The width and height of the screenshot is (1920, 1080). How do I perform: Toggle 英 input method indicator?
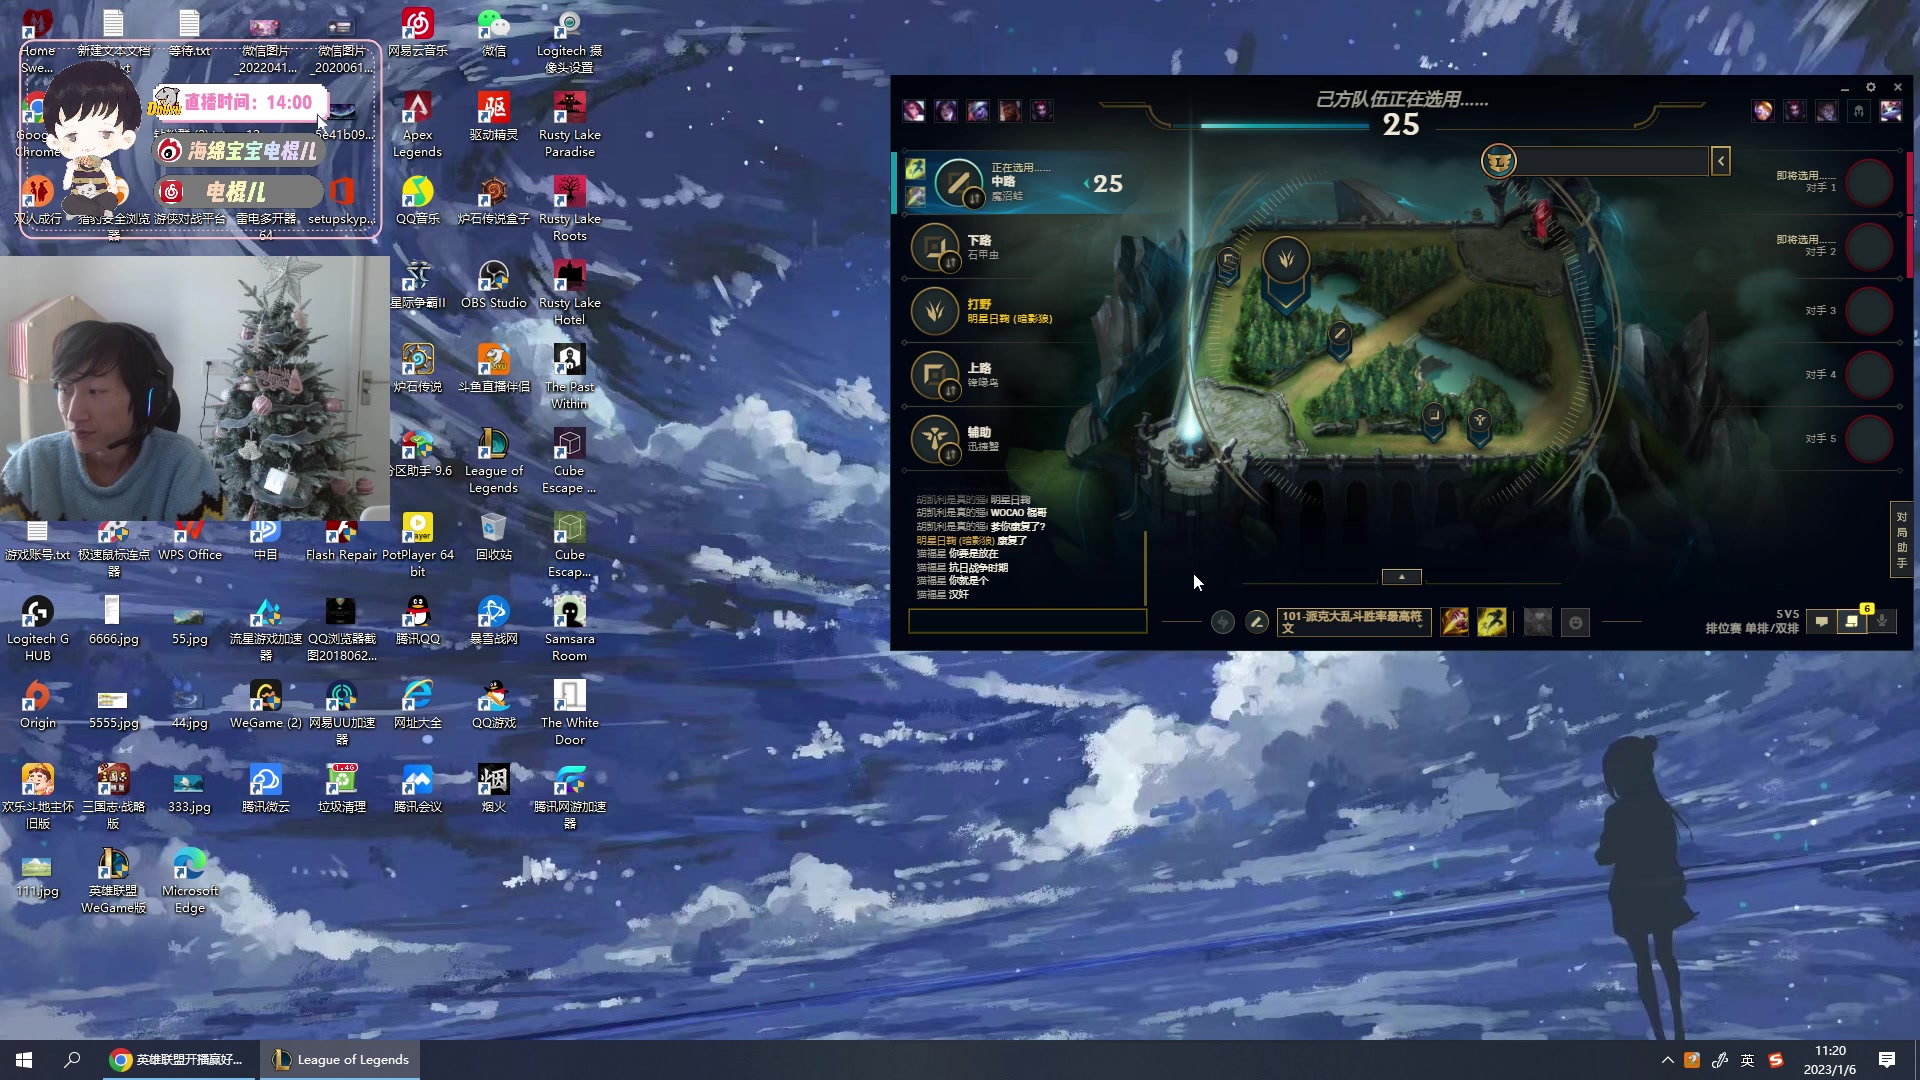click(1747, 1060)
